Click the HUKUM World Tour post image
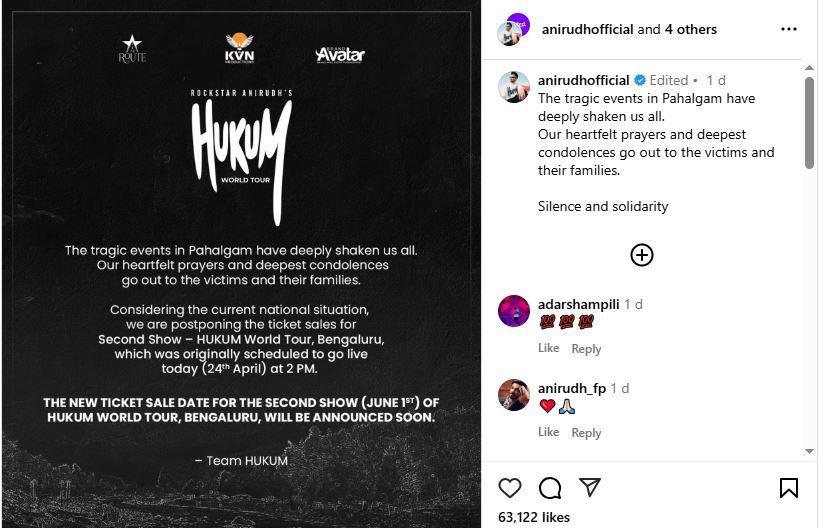Screen dimensions: 828x528 point(241,264)
